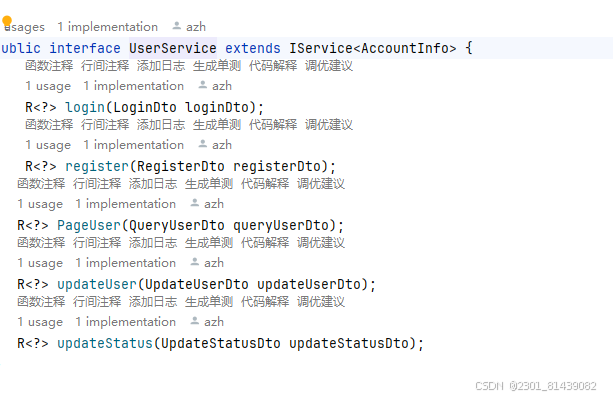Click the author icon on the interface hint line
This screenshot has height=397, width=613.
click(177, 26)
